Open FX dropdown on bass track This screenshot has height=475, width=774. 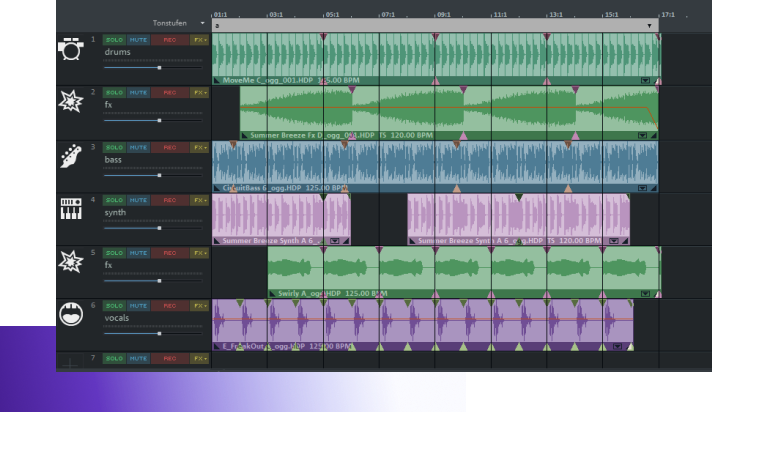199,148
